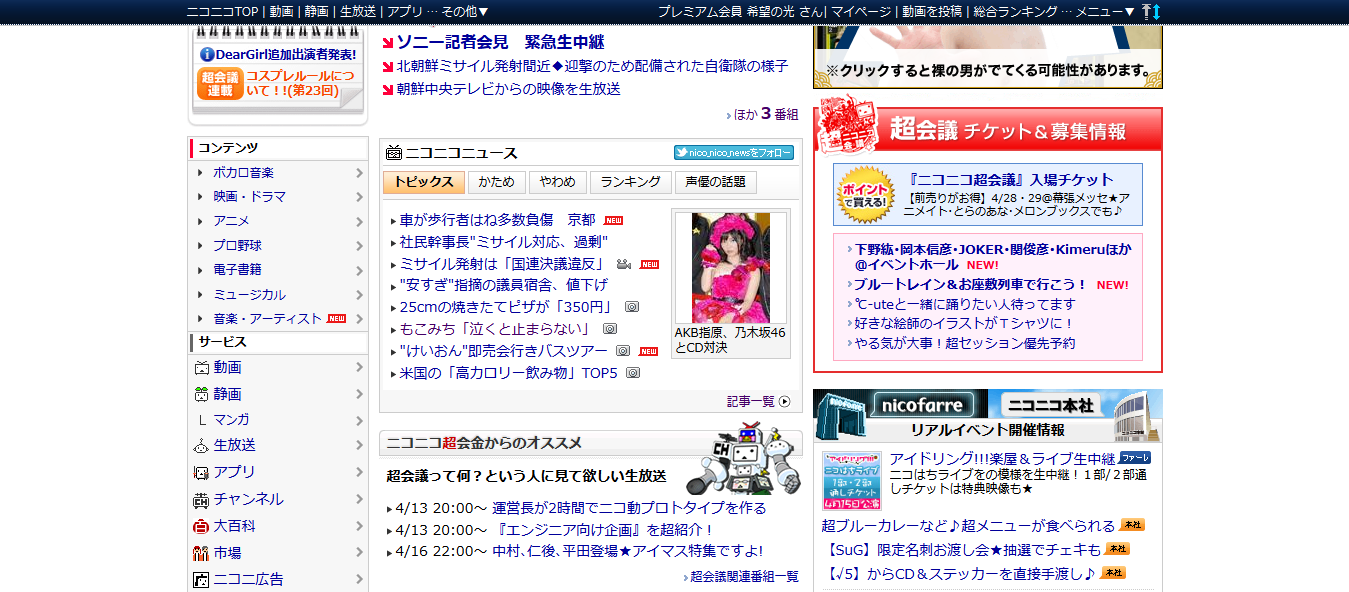
Task: Expand the ボカロ音楽 category chevron
Action: pos(359,172)
